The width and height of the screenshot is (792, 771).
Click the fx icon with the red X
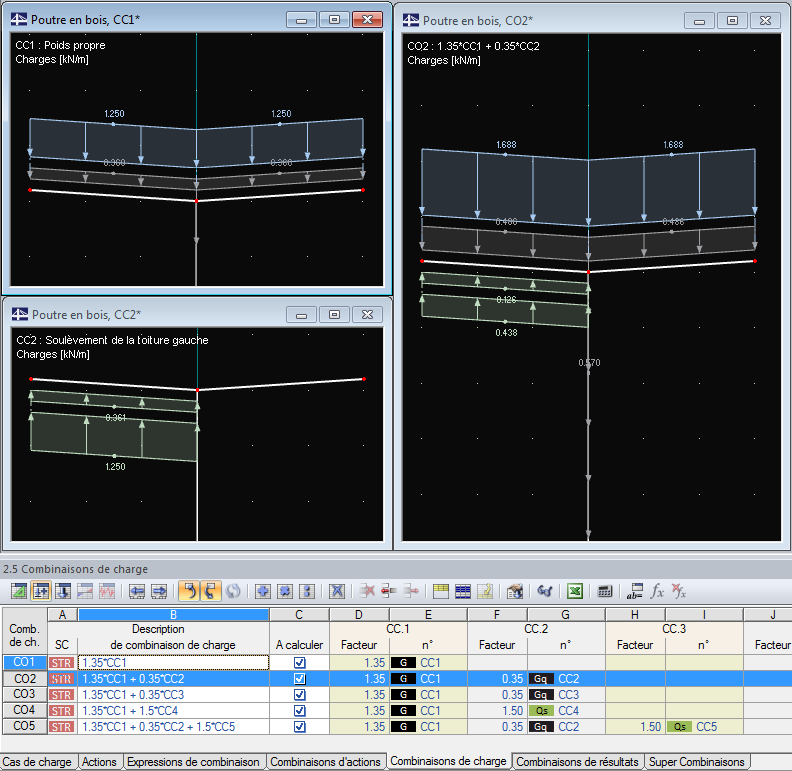(x=679, y=591)
